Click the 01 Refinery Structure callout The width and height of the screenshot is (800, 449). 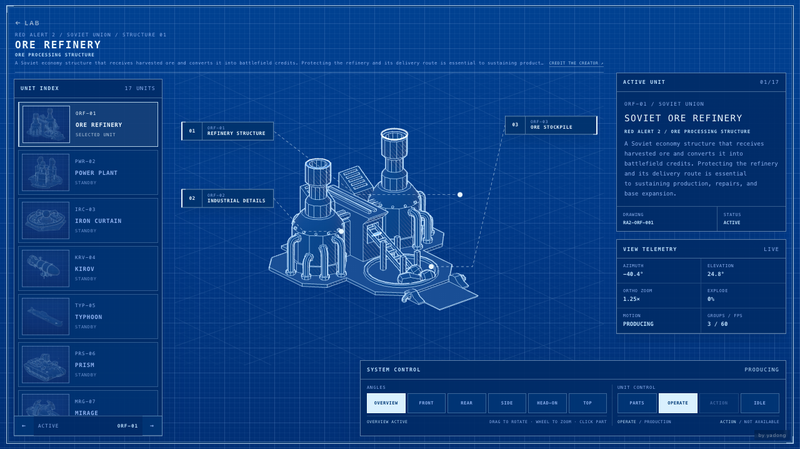coord(228,131)
